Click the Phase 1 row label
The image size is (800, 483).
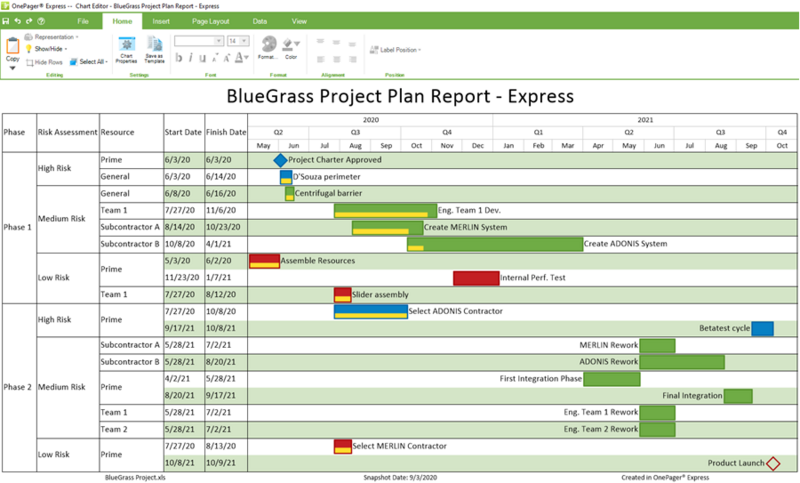pyautogui.click(x=17, y=227)
